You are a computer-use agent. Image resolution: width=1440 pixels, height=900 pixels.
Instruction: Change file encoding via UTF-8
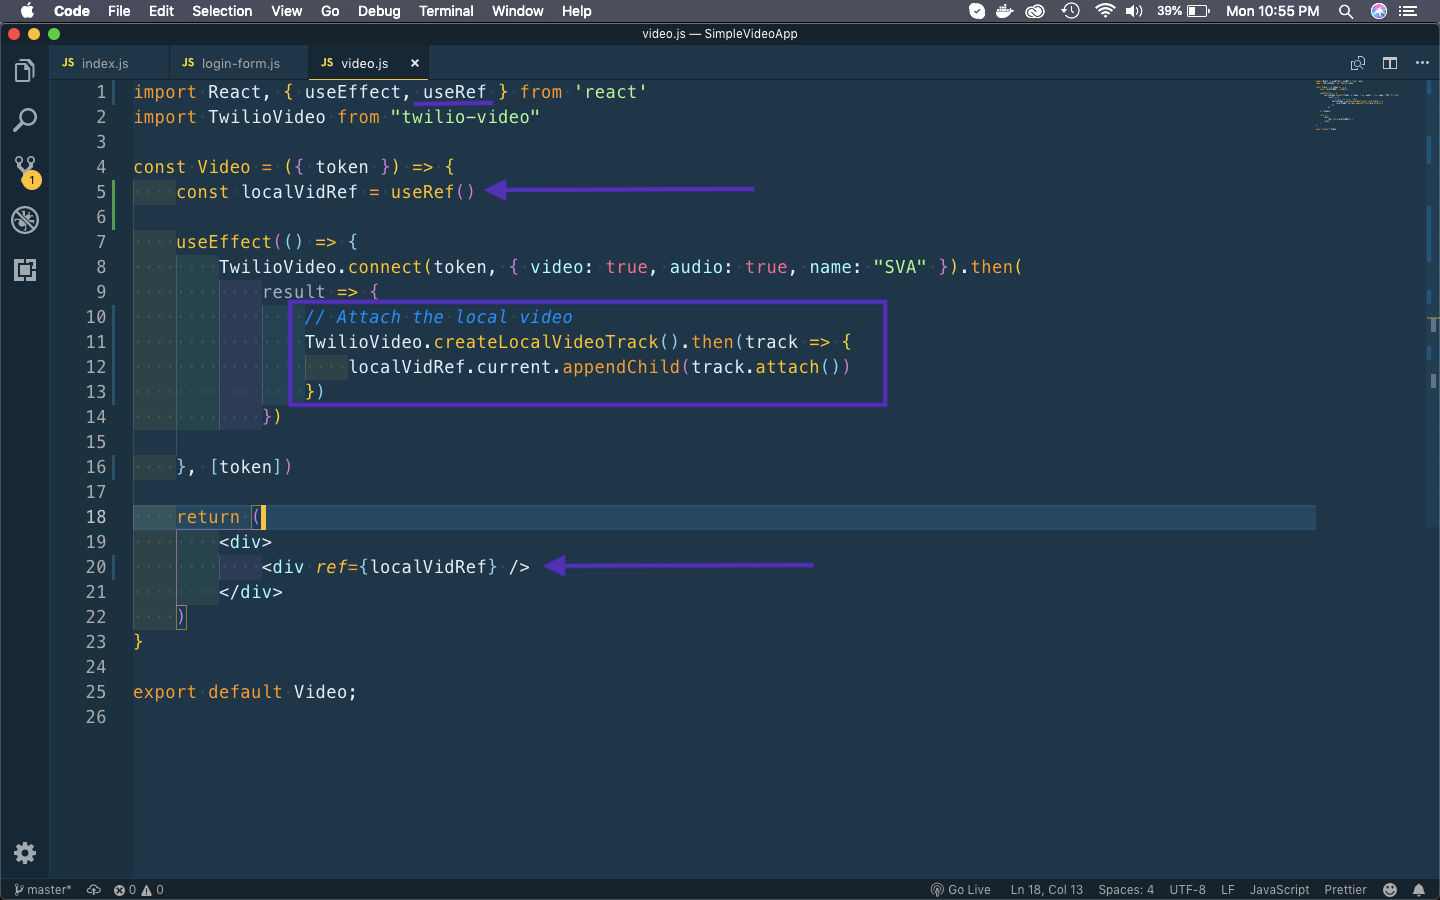click(x=1187, y=890)
